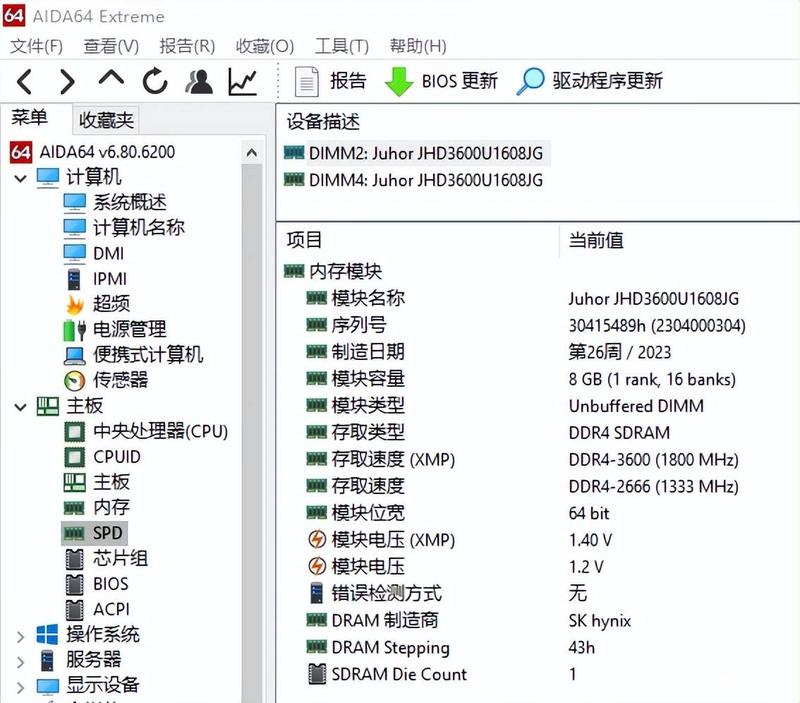Open the 文件(F) menu
800x703 pixels.
(36, 46)
